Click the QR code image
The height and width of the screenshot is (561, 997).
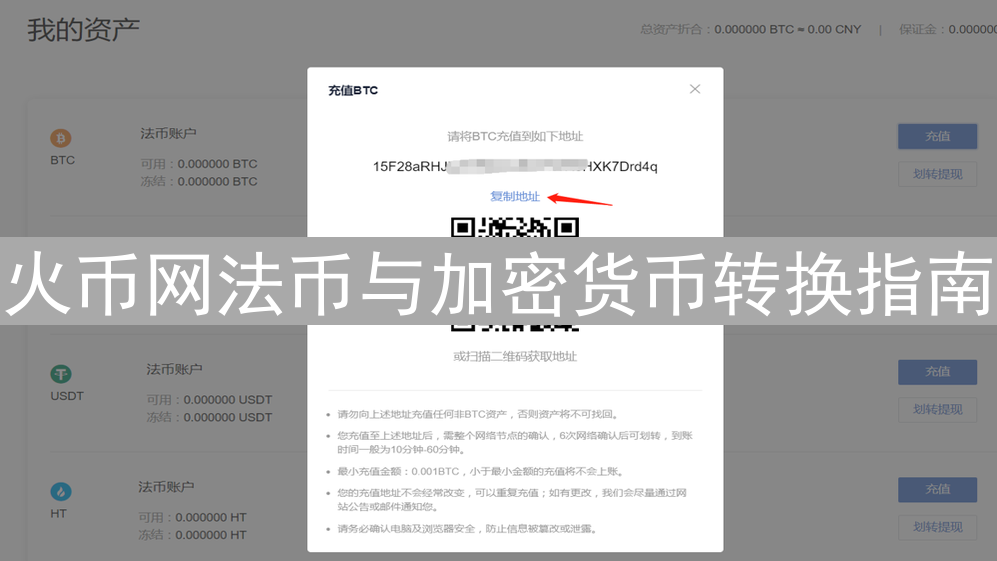tap(515, 274)
